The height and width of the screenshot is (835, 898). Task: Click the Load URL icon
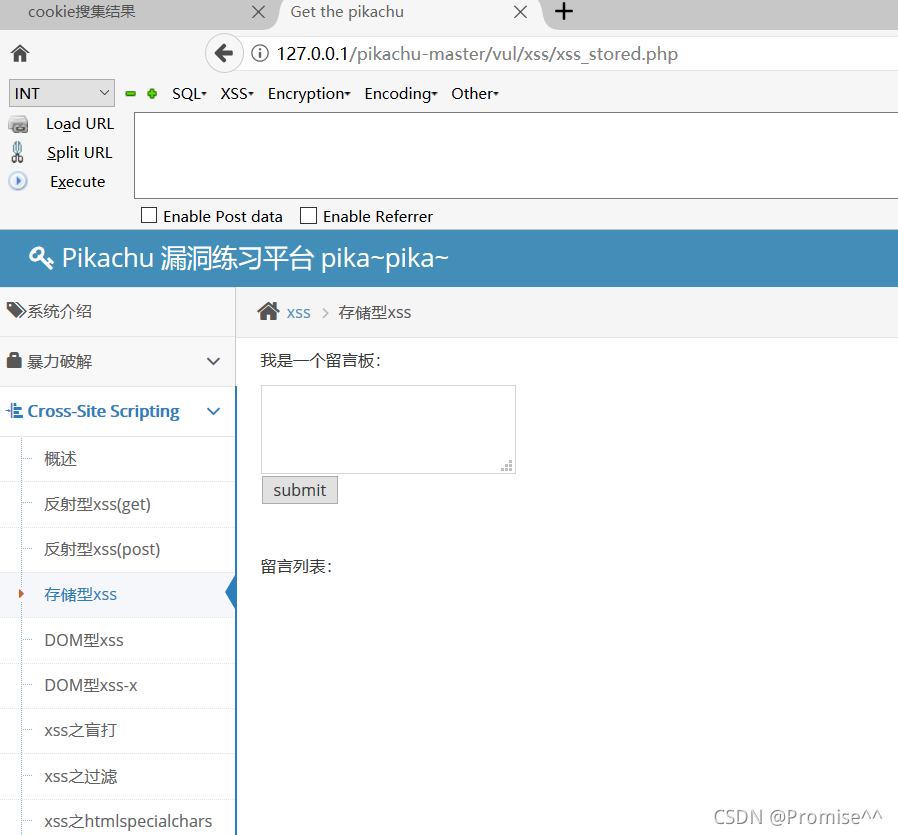[18, 124]
